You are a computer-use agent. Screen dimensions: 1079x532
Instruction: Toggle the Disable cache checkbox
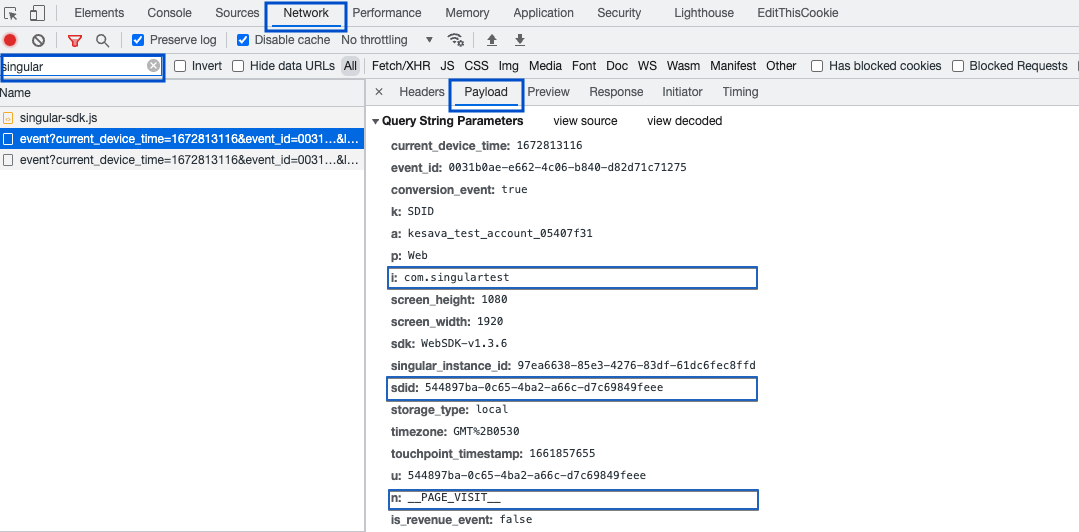pyautogui.click(x=243, y=40)
